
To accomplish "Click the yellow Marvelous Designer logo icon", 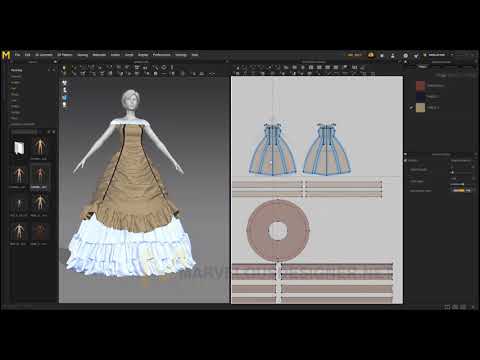I will point(6,55).
